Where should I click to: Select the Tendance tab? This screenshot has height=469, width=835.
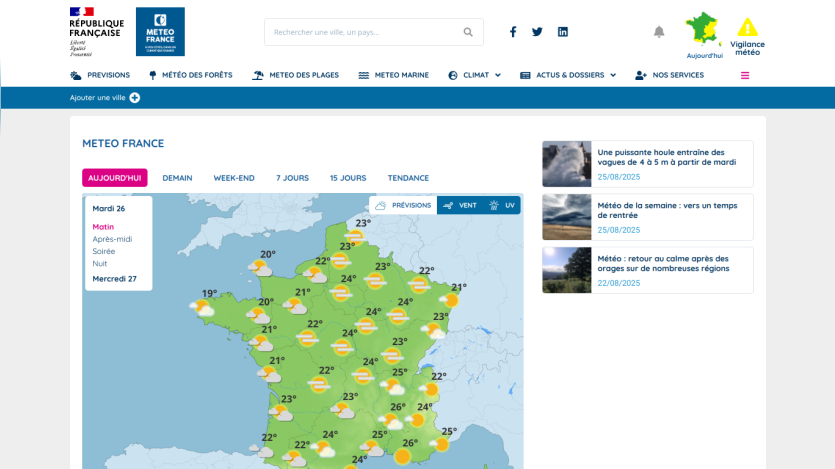click(x=408, y=178)
